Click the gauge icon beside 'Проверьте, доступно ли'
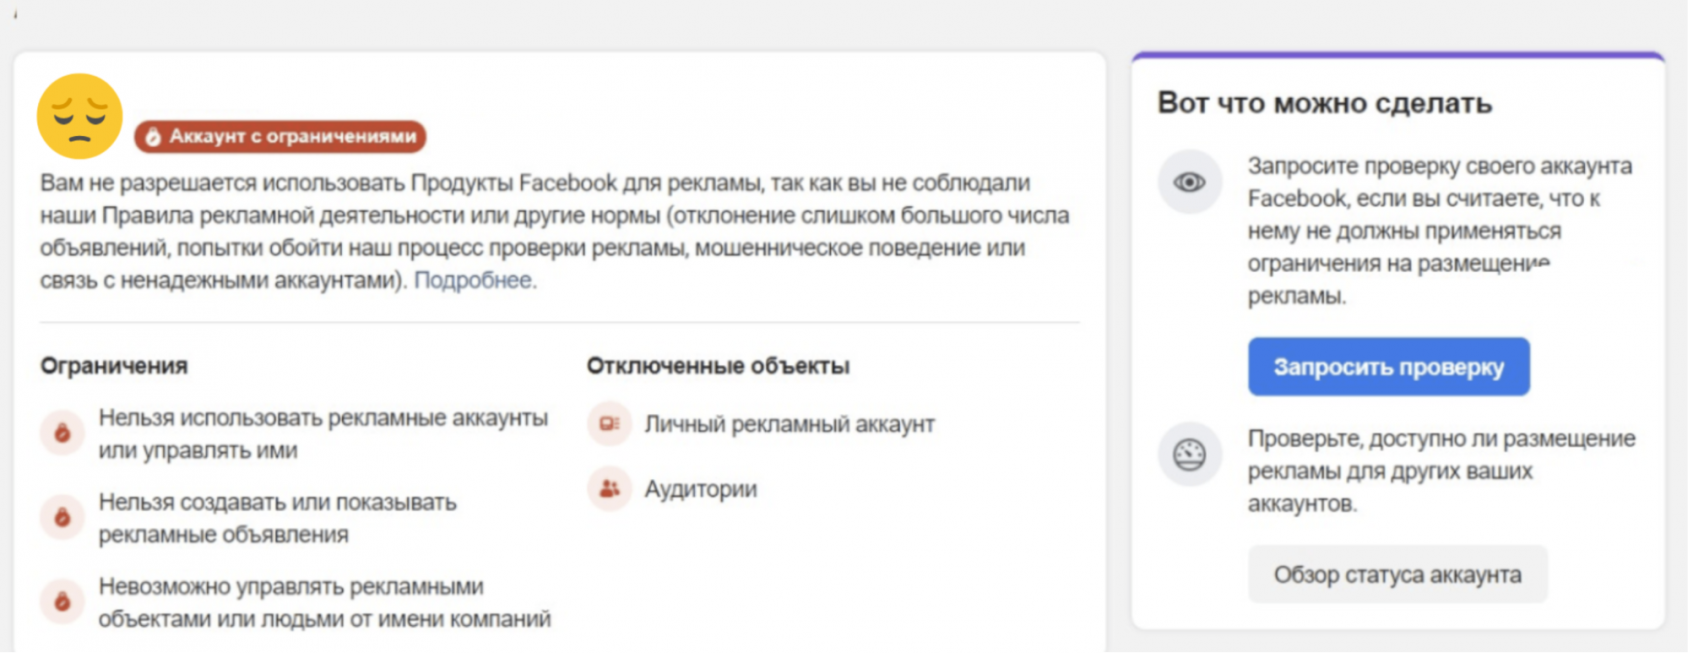The height and width of the screenshot is (653, 1688). pos(1189,455)
